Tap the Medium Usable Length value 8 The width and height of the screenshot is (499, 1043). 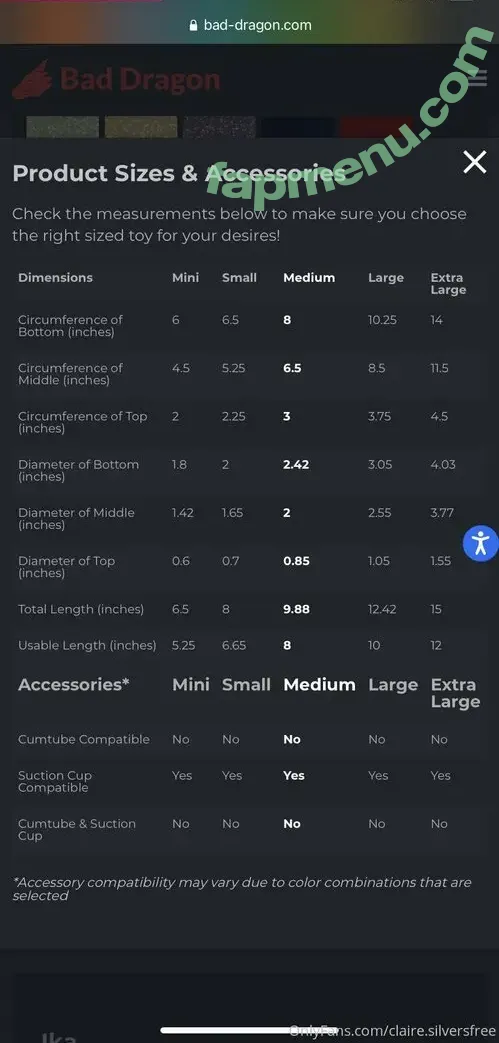click(x=287, y=645)
